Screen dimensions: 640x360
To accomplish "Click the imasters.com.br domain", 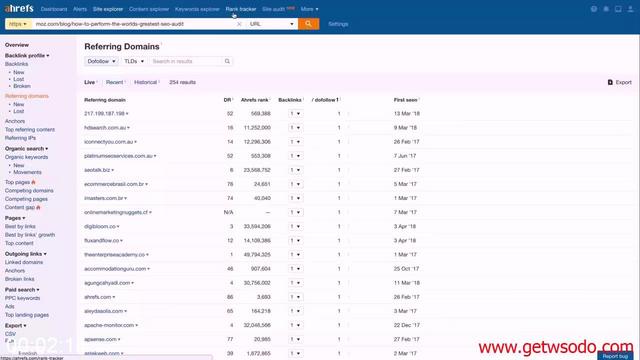I will (104, 198).
